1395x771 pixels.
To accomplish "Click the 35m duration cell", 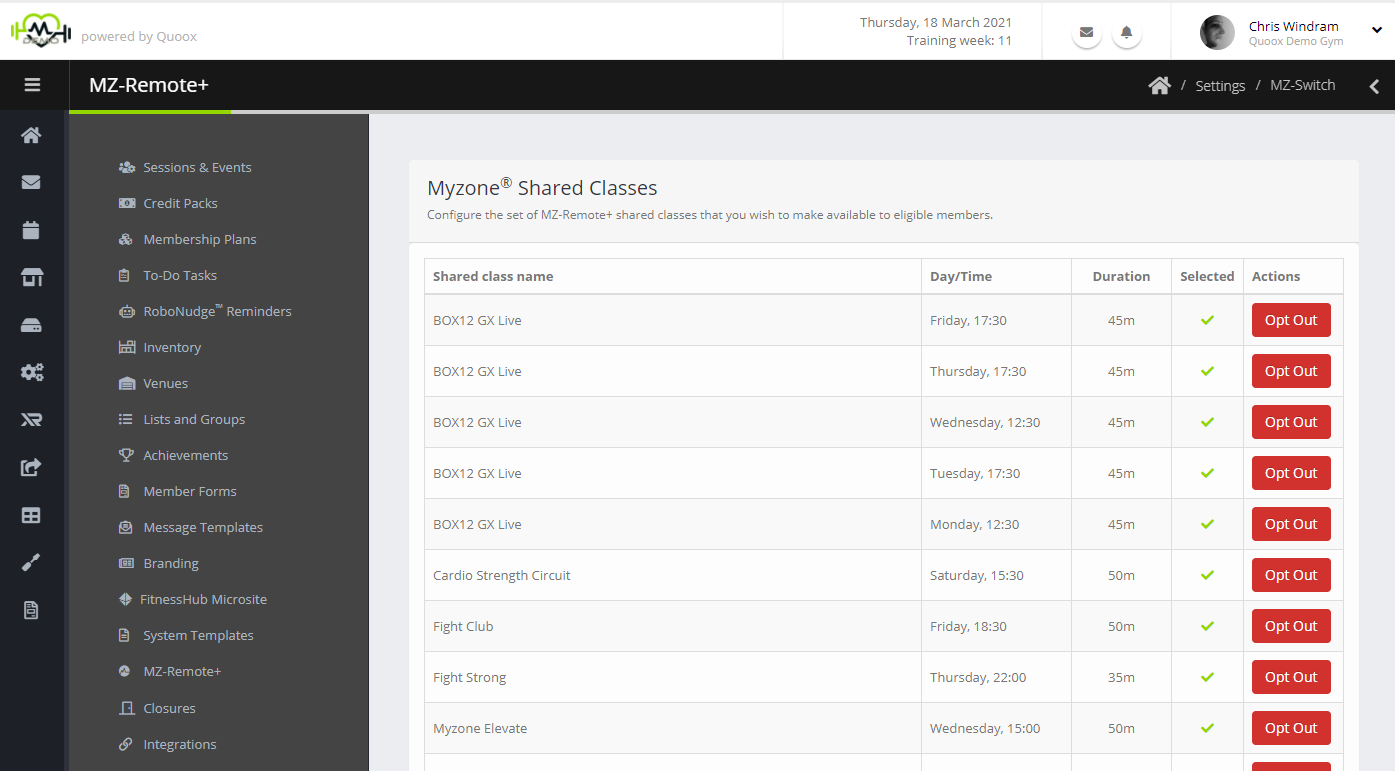I will coord(1121,677).
